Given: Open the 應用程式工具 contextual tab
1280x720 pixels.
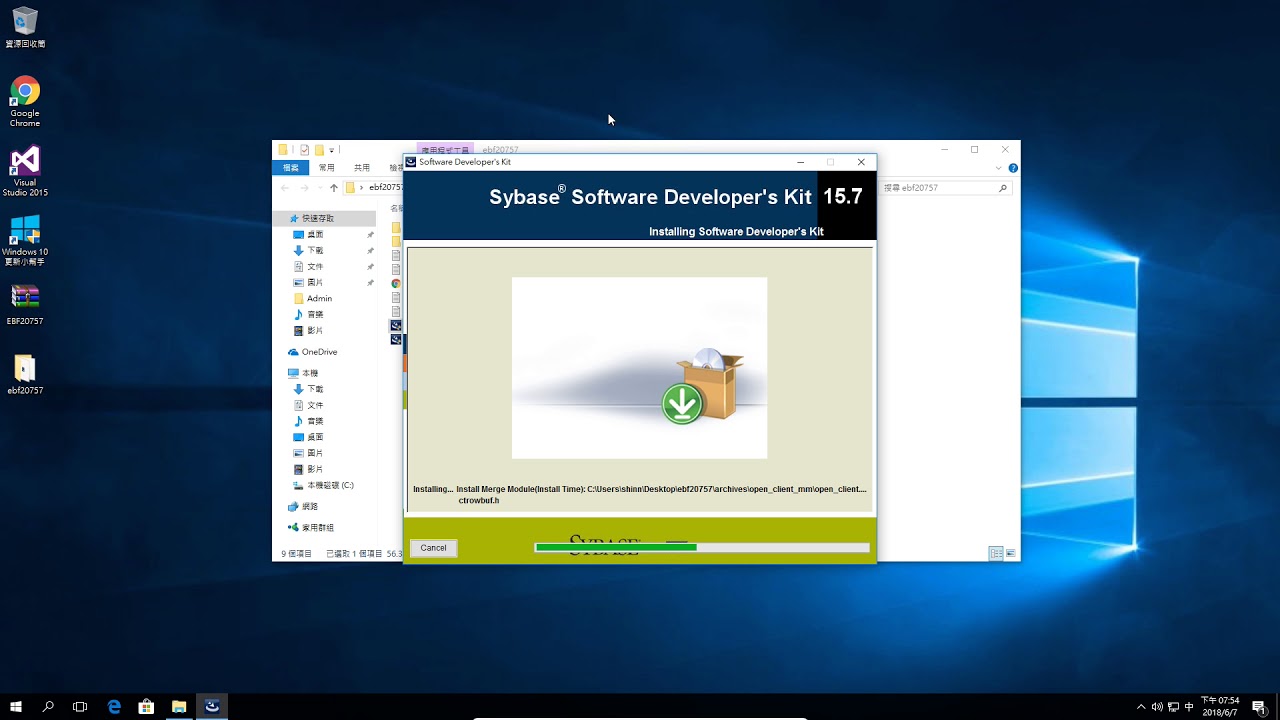Looking at the screenshot, I should [x=445, y=150].
